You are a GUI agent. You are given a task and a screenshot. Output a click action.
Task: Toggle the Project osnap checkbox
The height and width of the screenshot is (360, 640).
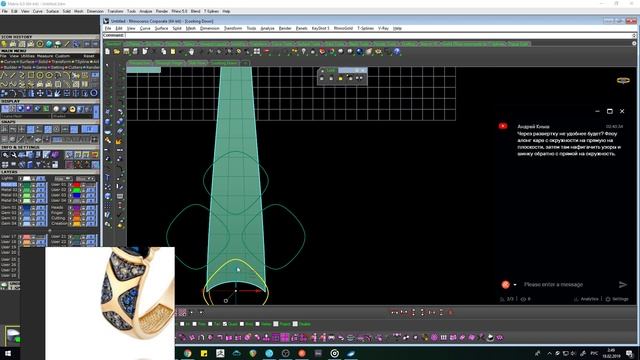click(x=276, y=324)
